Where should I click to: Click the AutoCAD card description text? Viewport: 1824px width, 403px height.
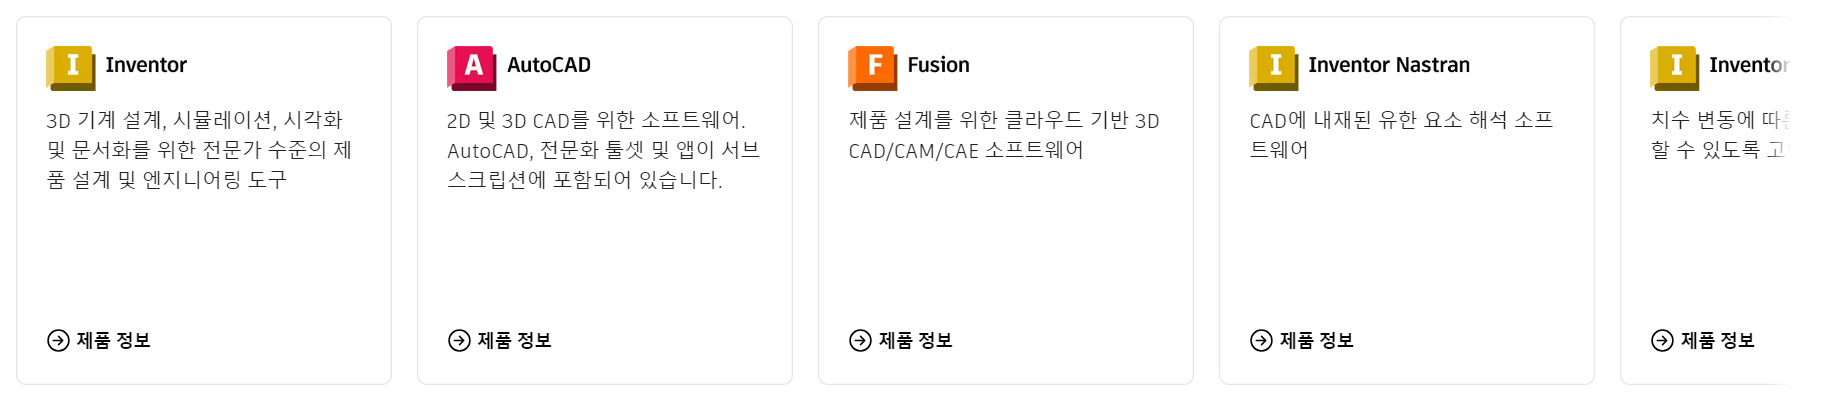[x=603, y=150]
